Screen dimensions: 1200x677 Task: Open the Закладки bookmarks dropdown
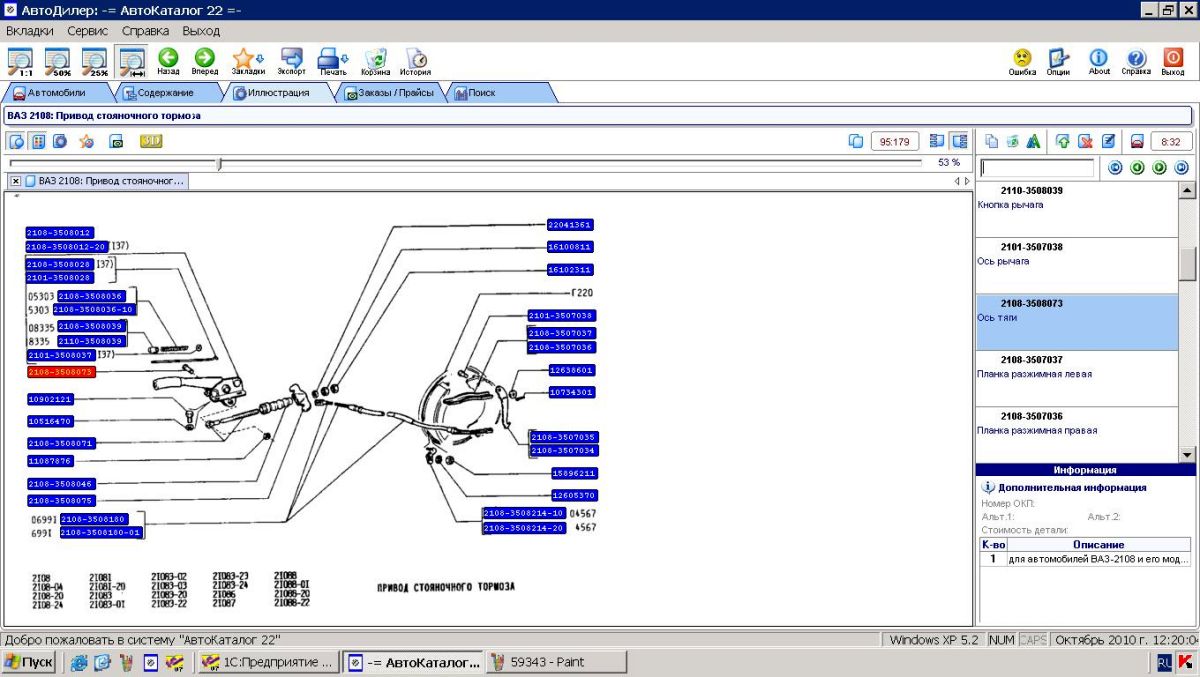(x=247, y=59)
